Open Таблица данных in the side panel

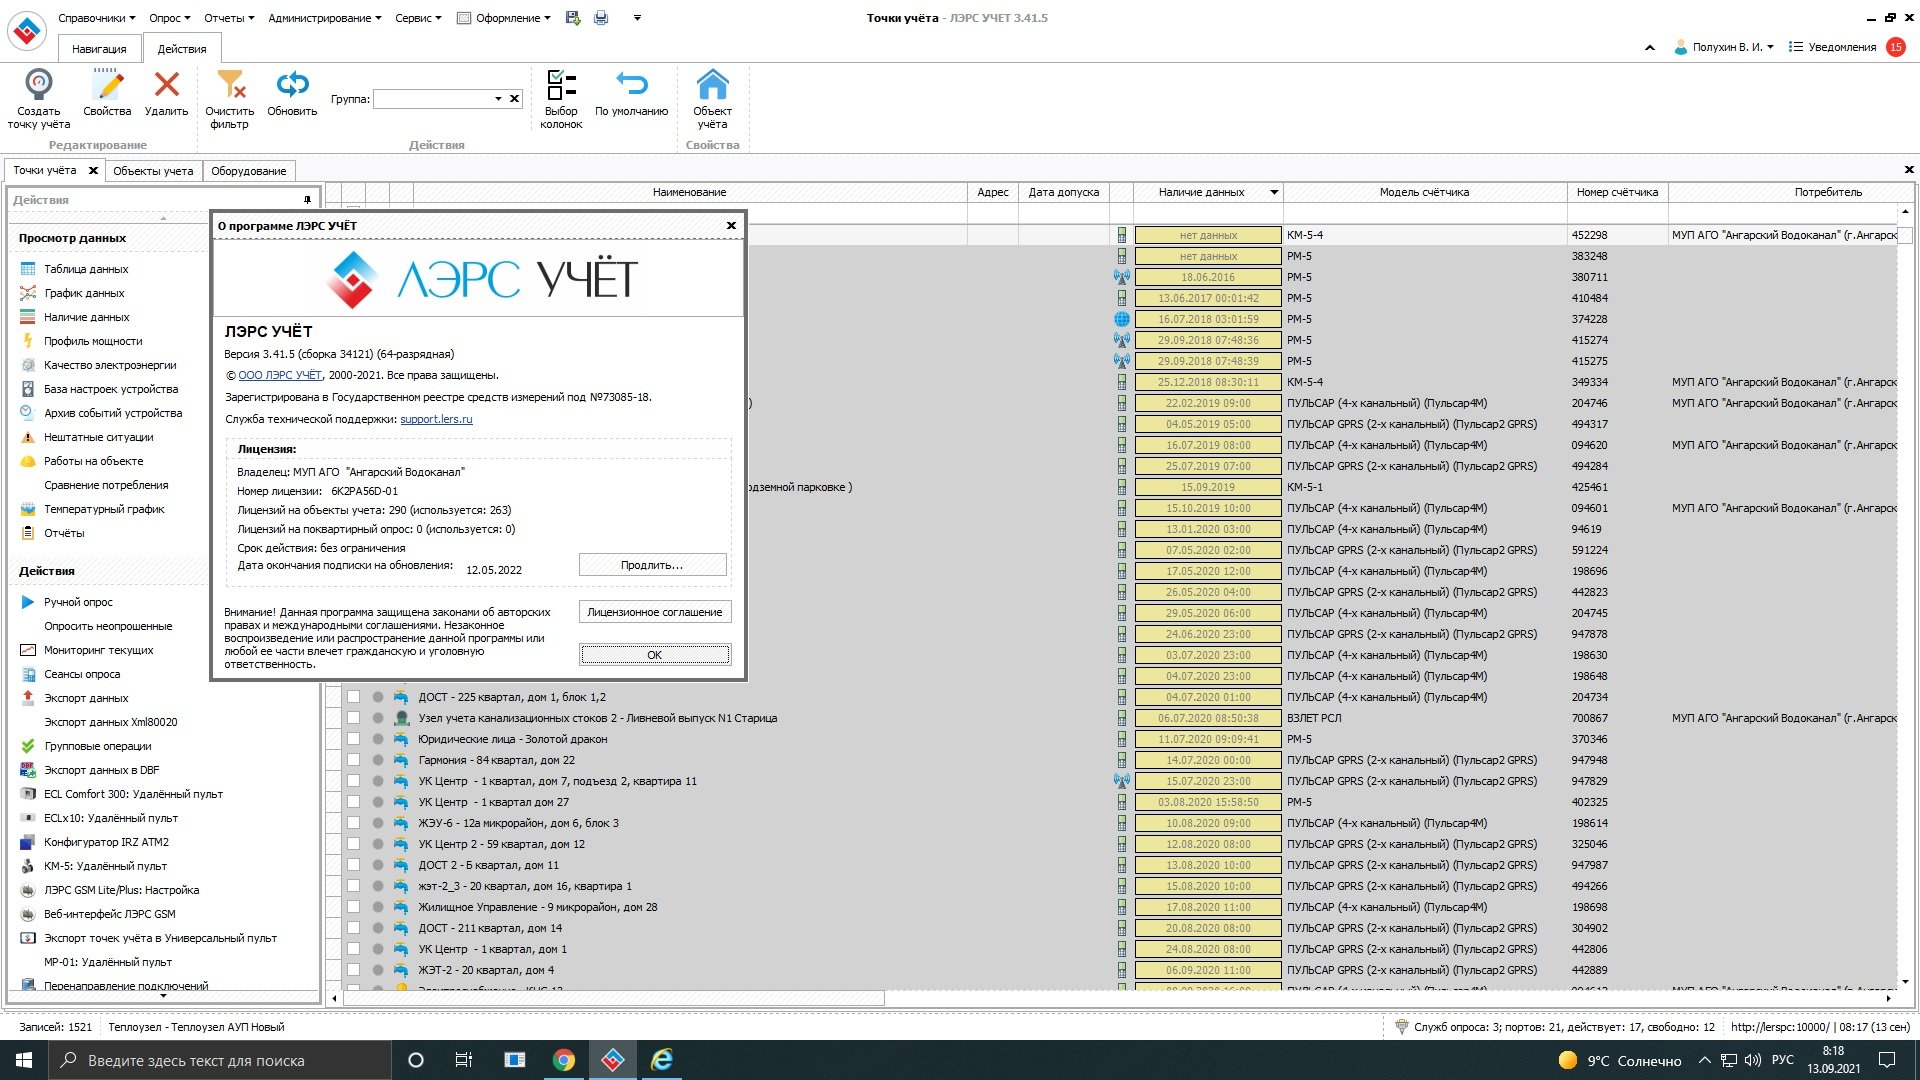pos(86,269)
